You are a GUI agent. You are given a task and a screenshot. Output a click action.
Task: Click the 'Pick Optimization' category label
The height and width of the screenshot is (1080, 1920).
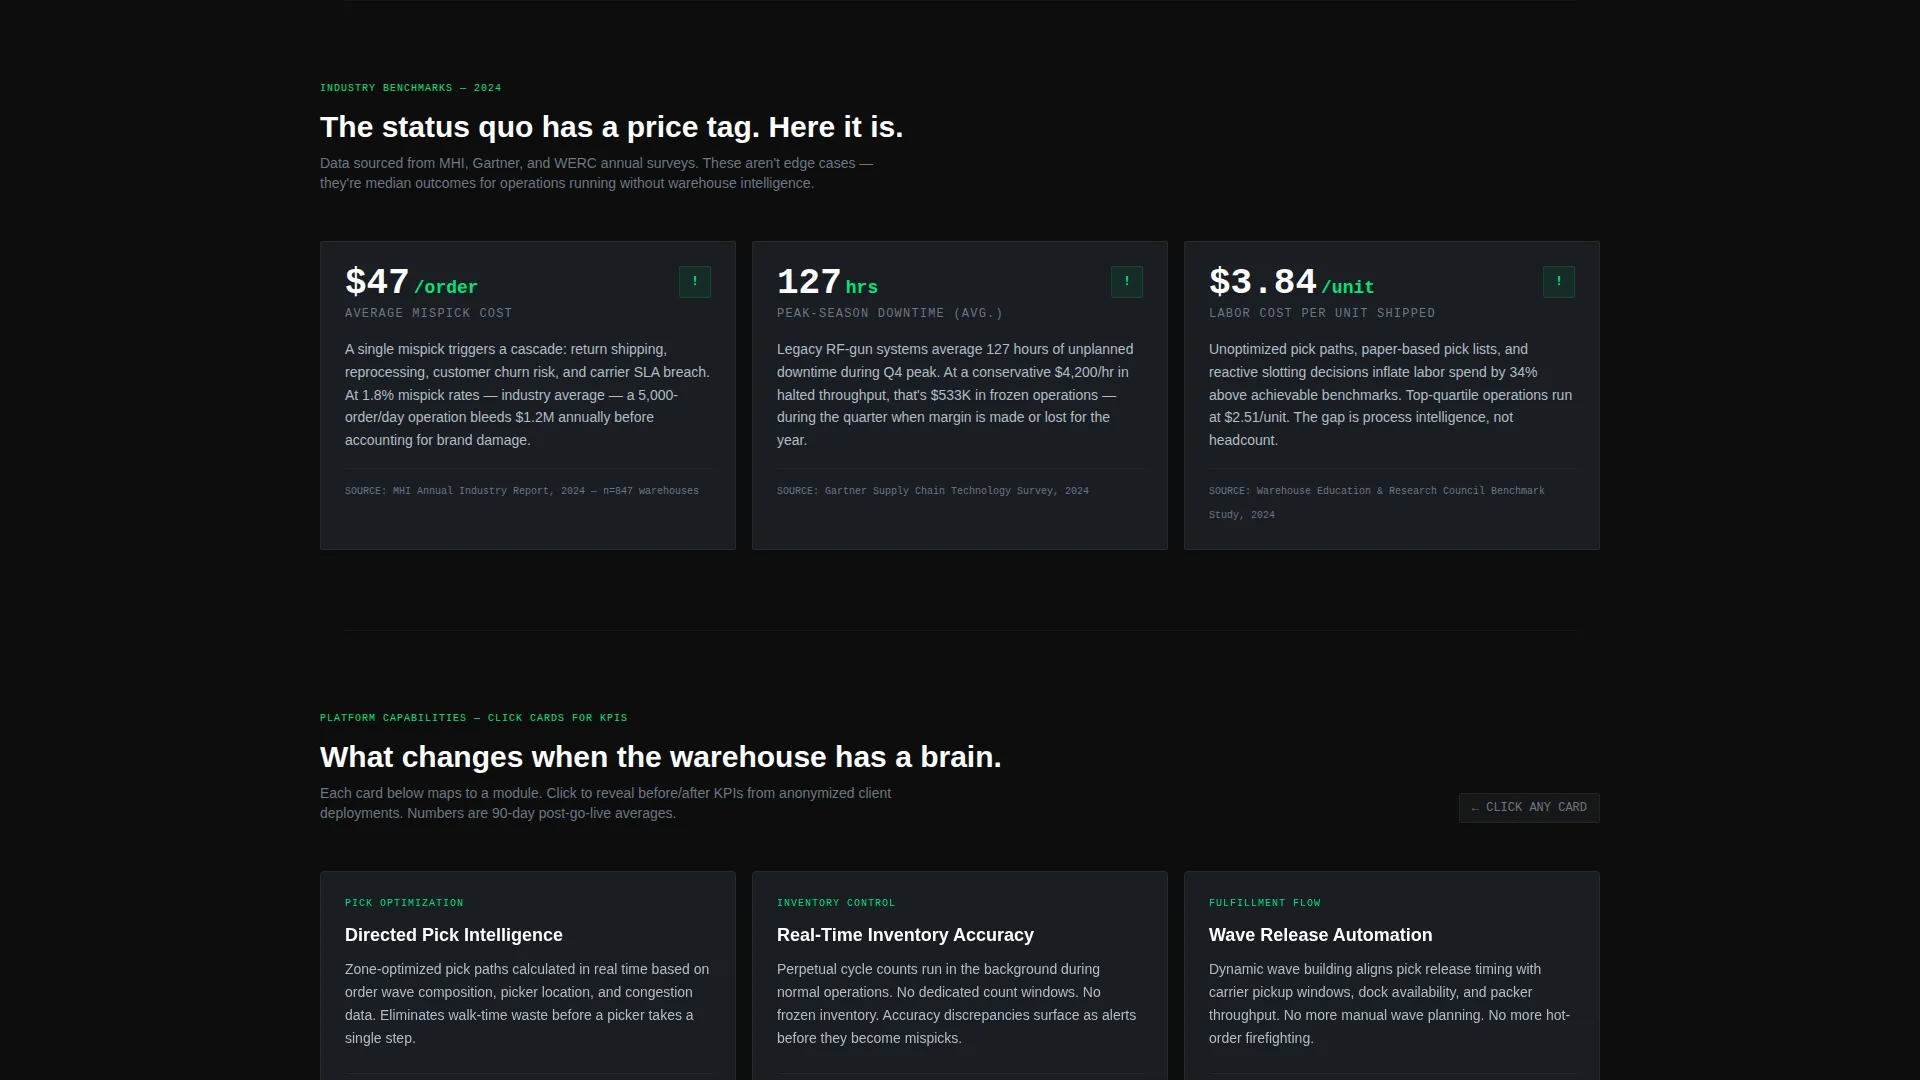coord(404,903)
